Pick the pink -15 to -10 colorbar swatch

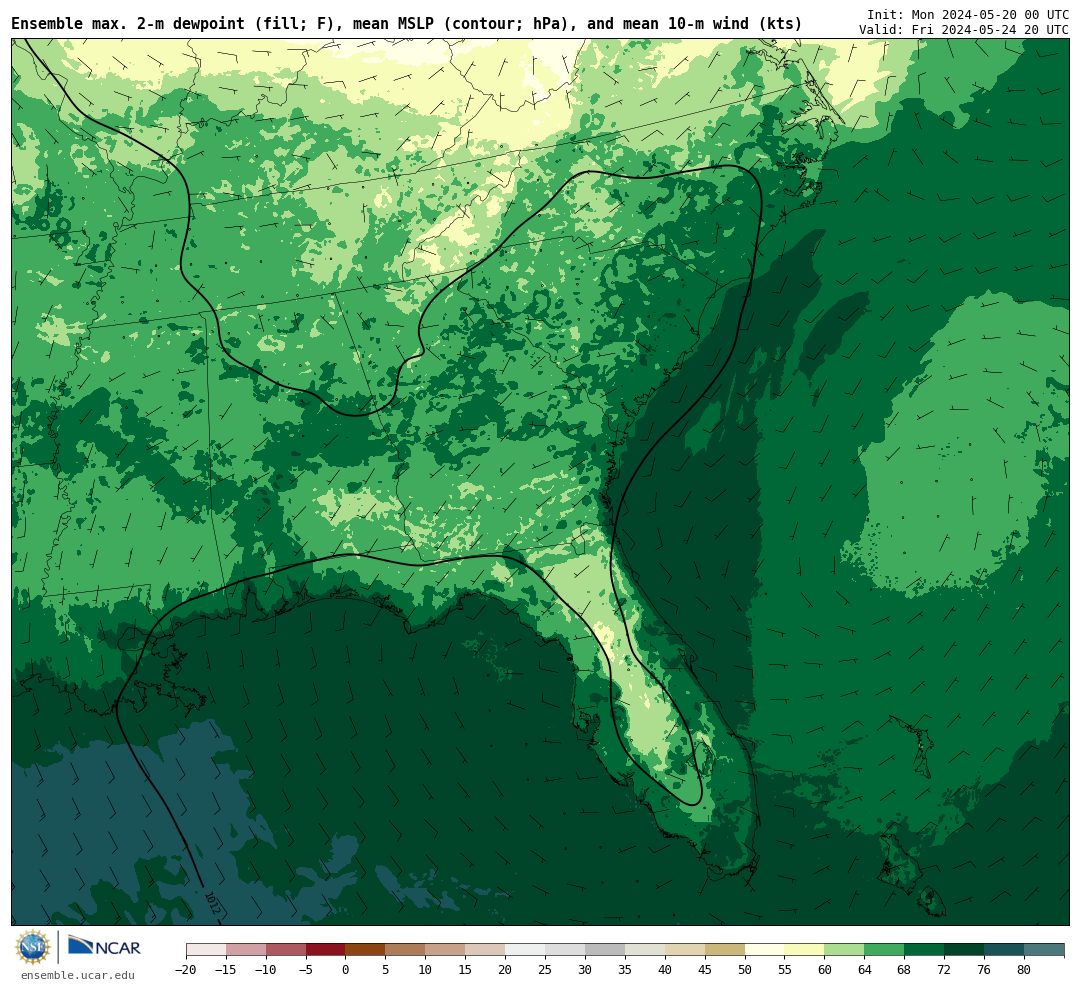(x=246, y=950)
